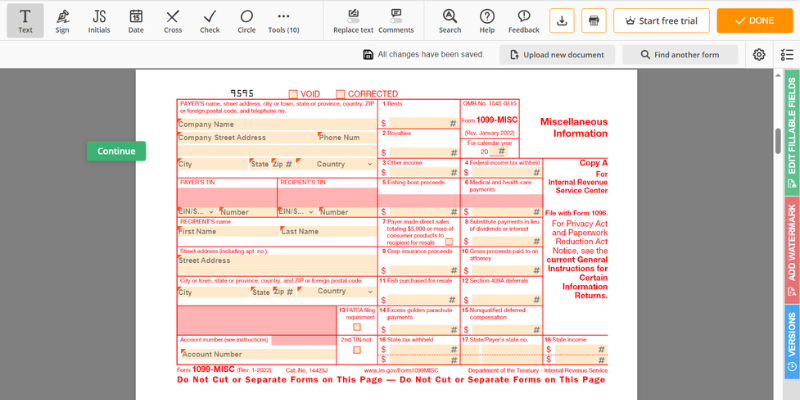Click Upload new document button
The image size is (800, 400).
pos(557,55)
